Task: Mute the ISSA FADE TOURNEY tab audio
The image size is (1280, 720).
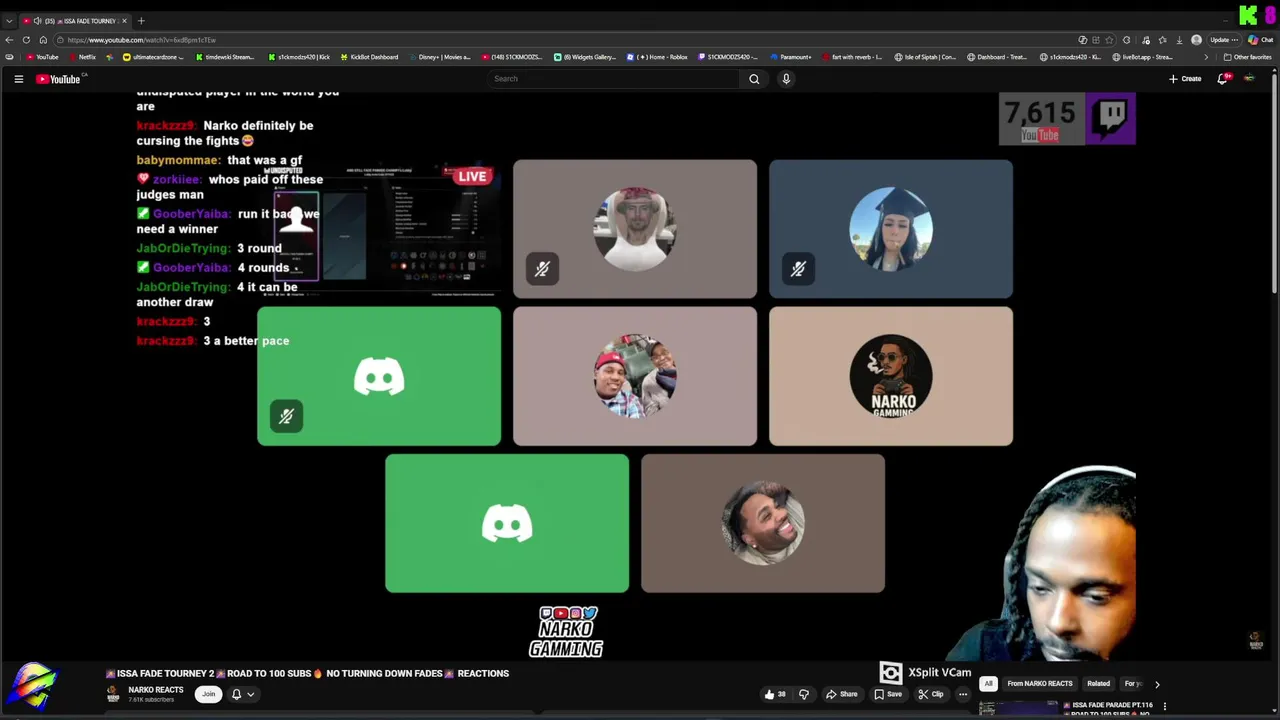Action: pyautogui.click(x=37, y=21)
